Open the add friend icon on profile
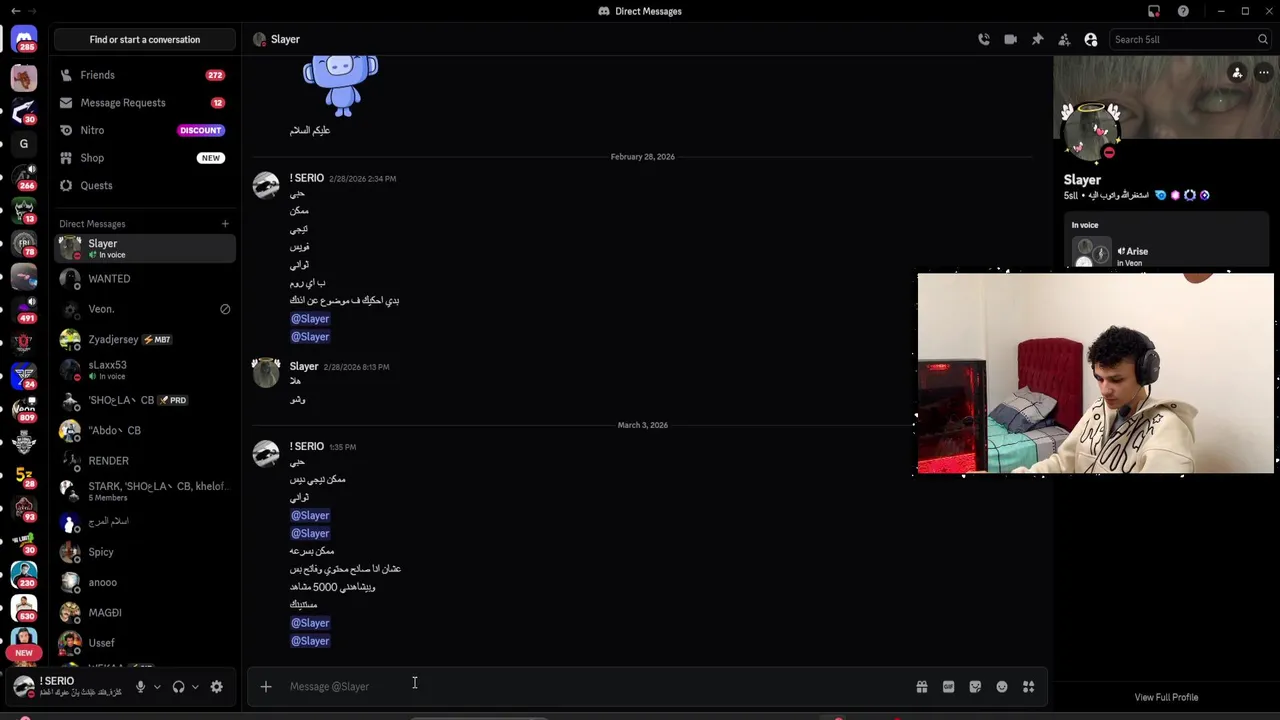Viewport: 1280px width, 720px height. tap(1237, 73)
